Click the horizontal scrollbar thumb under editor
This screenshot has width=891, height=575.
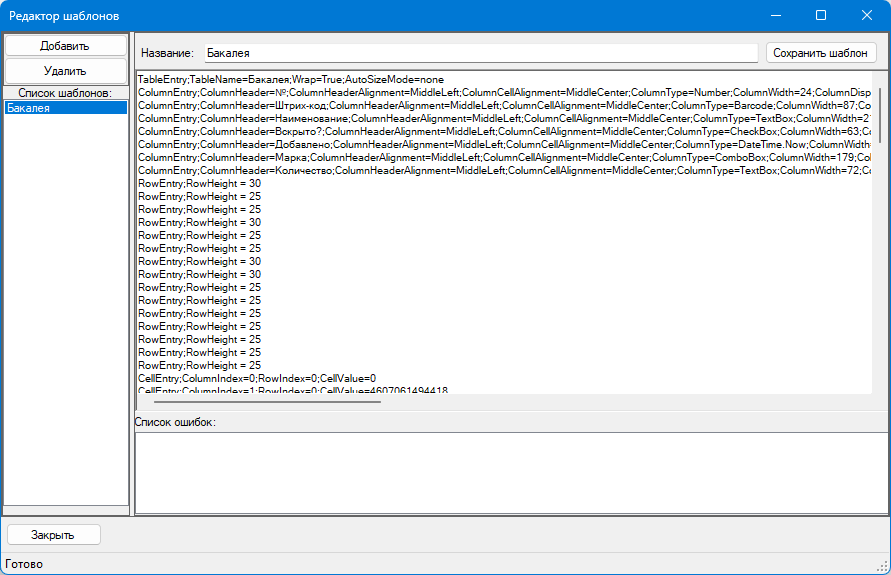[x=258, y=401]
